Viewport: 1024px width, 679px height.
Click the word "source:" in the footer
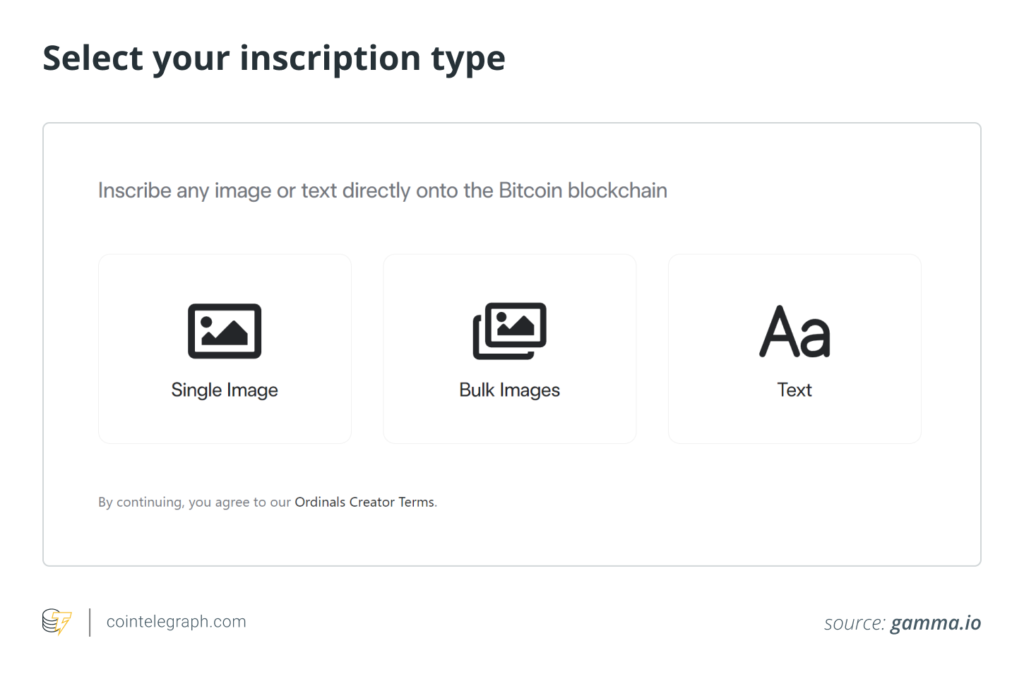click(854, 623)
